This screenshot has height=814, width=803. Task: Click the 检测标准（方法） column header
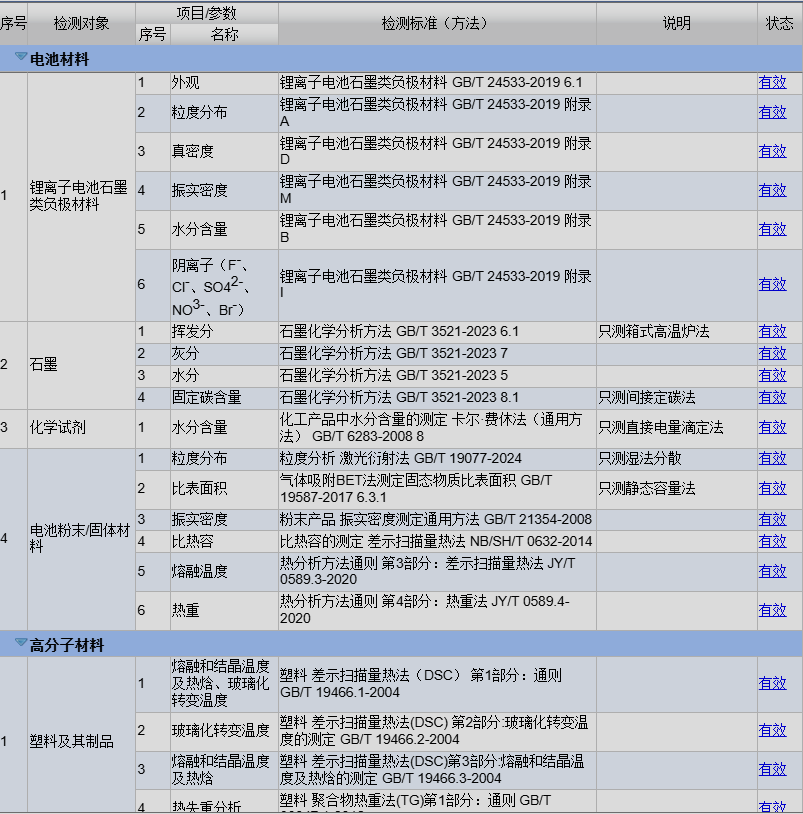pos(436,23)
